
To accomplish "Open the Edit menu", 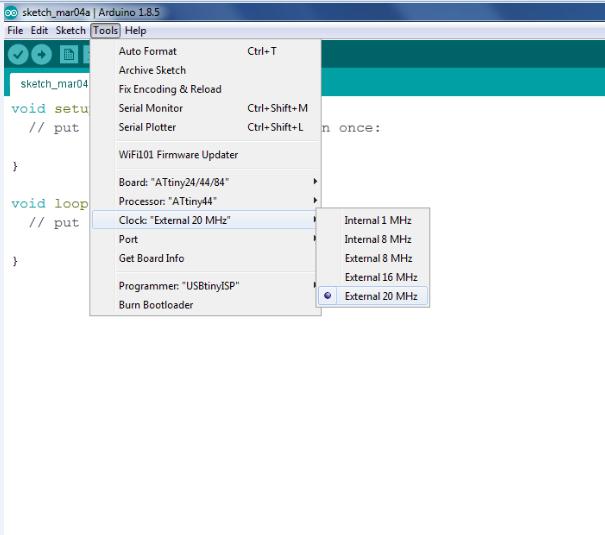I will pos(39,30).
